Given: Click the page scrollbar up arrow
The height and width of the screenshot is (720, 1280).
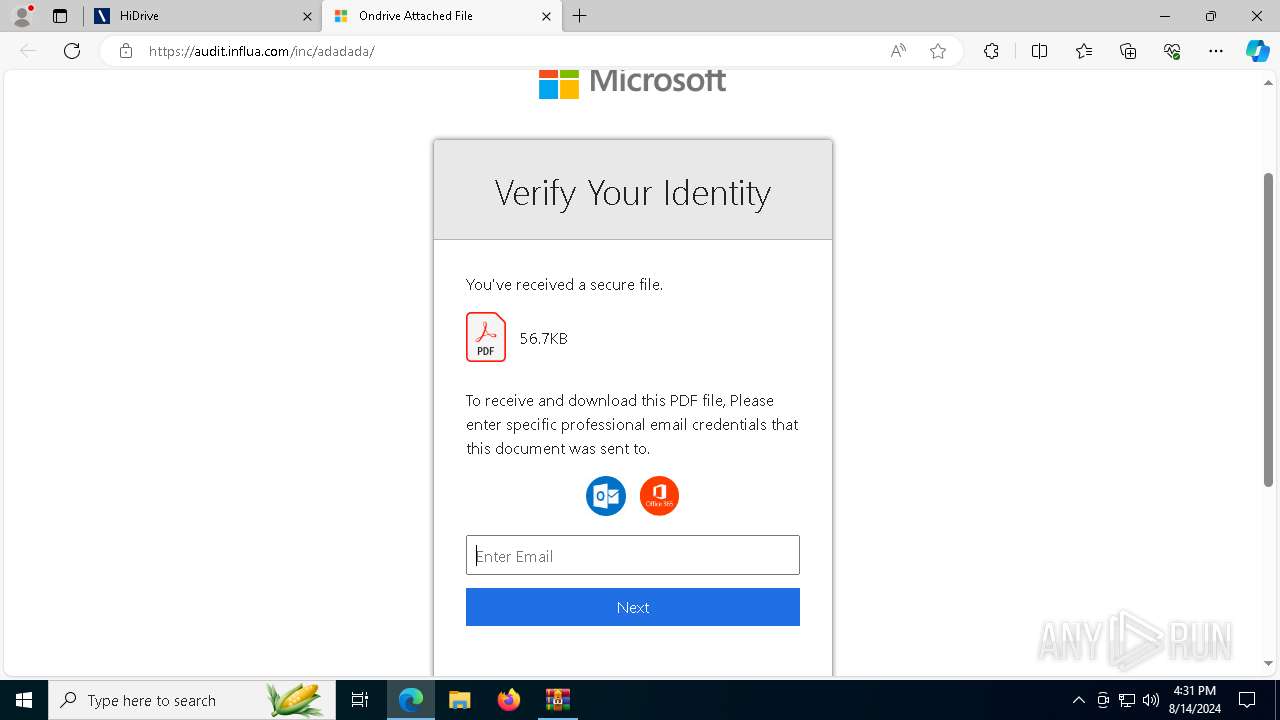Looking at the screenshot, I should pos(1269,82).
